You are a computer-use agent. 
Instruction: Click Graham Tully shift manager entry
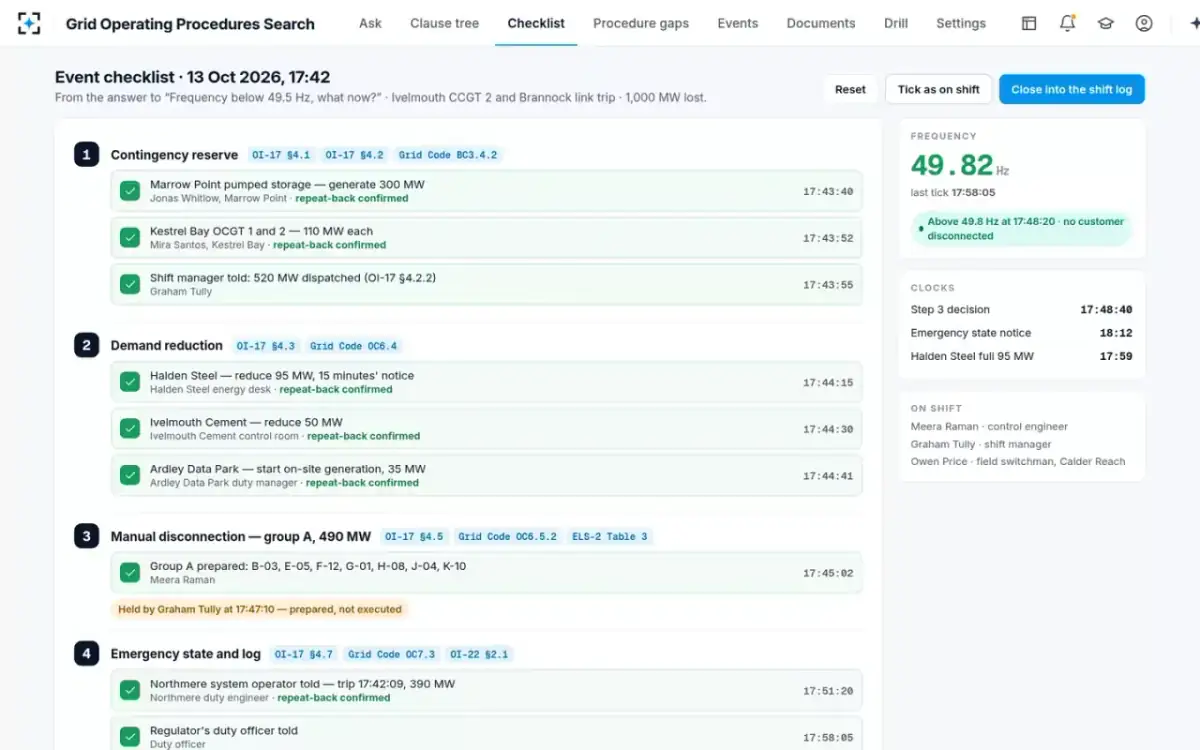pyautogui.click(x=981, y=444)
